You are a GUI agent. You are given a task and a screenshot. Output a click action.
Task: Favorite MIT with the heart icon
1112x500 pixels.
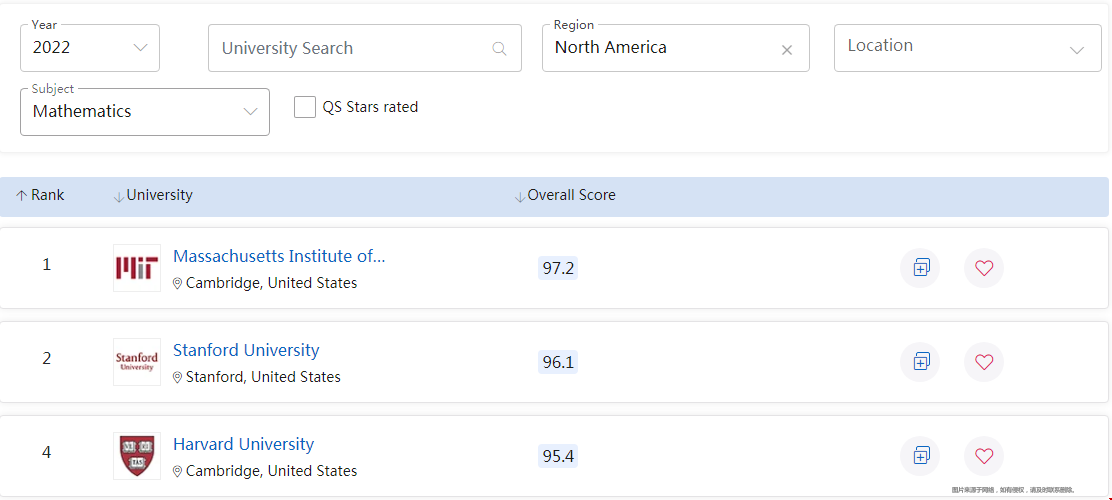(x=984, y=268)
